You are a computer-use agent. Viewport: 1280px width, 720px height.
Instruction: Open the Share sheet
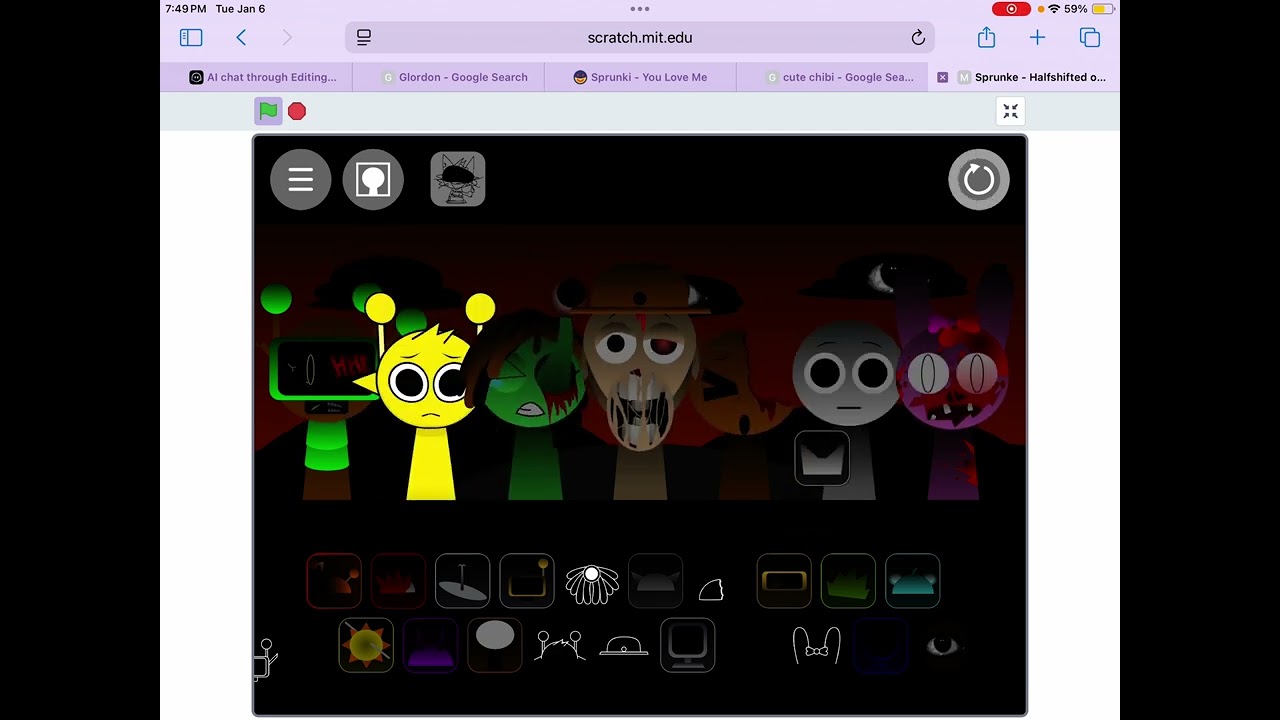point(987,37)
